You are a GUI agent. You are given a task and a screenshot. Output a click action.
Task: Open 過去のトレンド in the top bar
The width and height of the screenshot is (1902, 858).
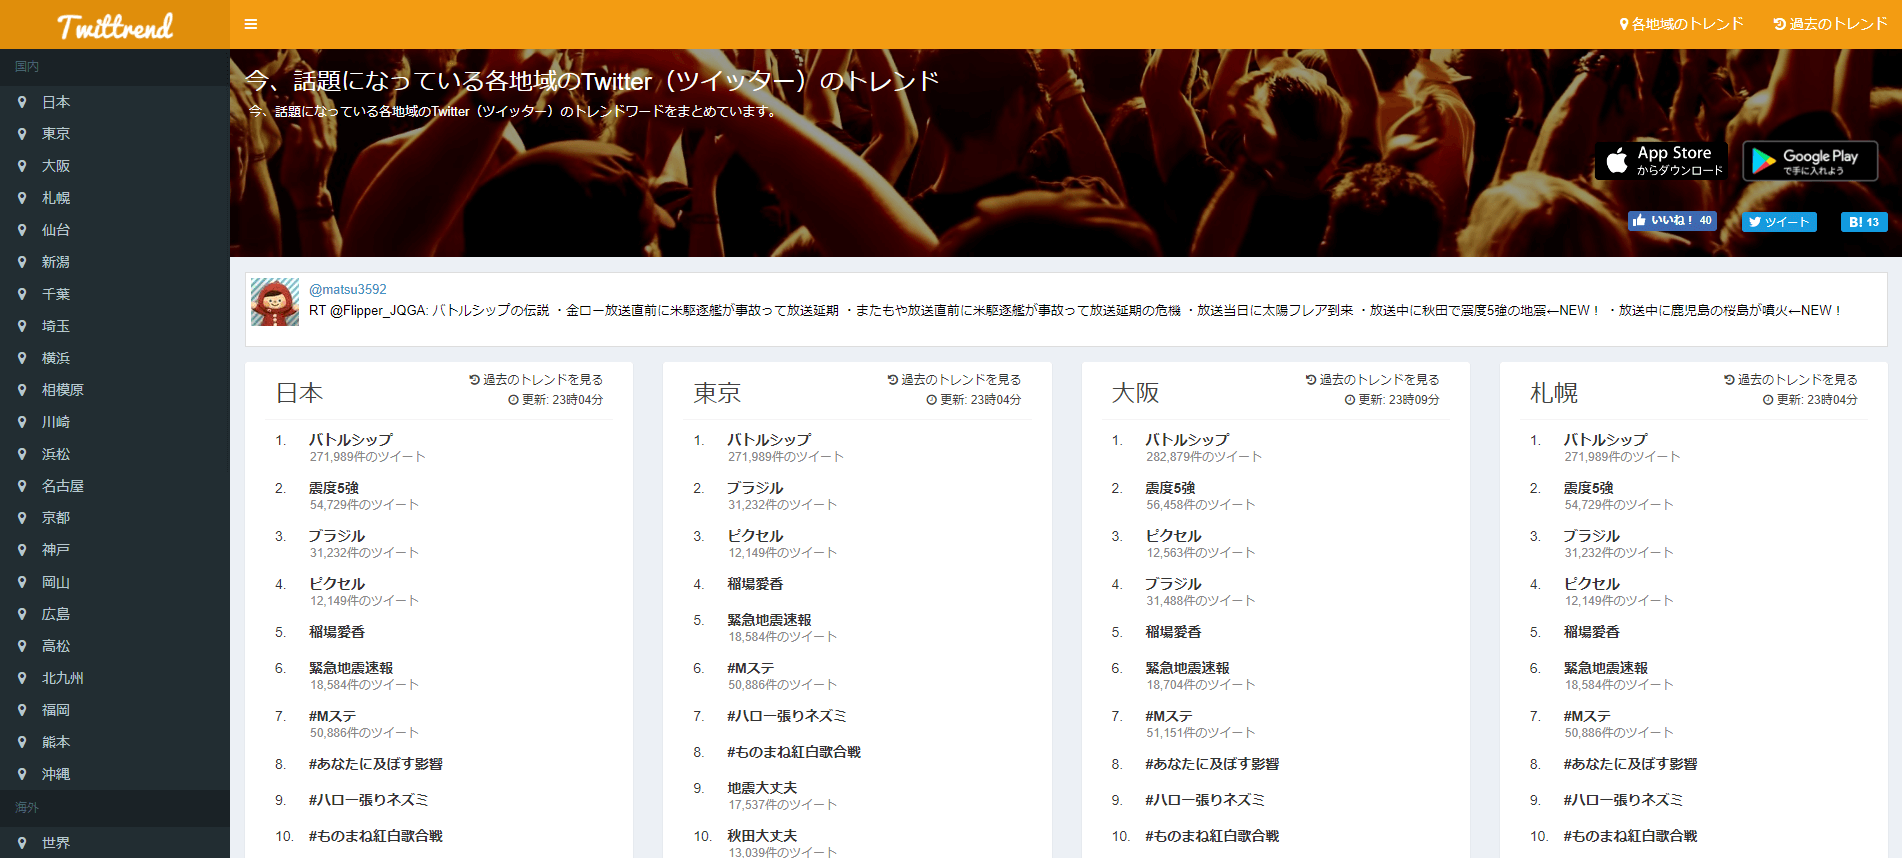[1830, 24]
